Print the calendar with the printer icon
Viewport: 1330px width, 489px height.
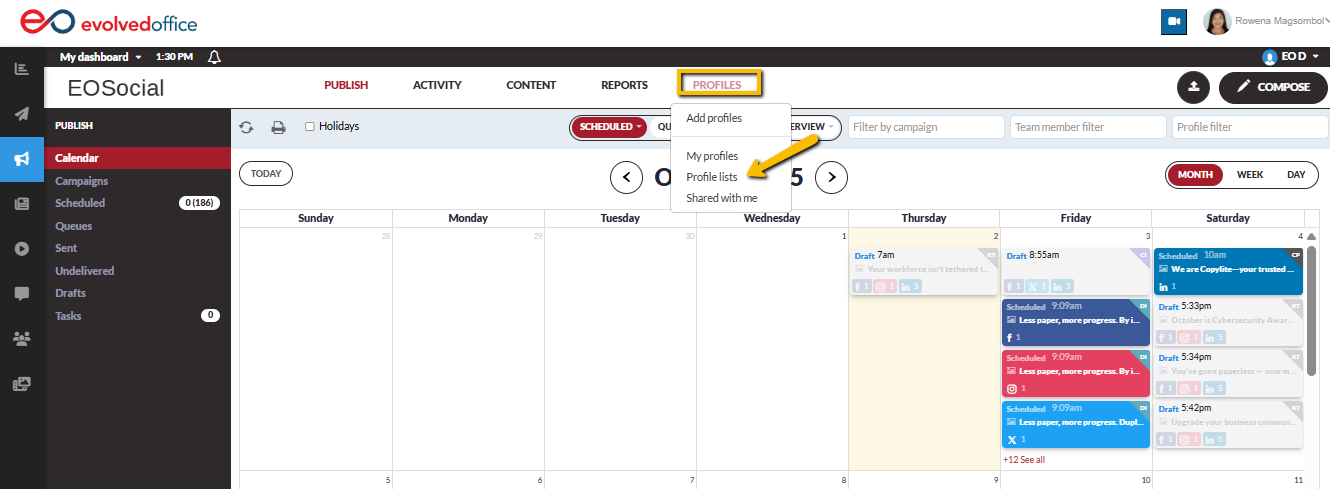tap(279, 127)
